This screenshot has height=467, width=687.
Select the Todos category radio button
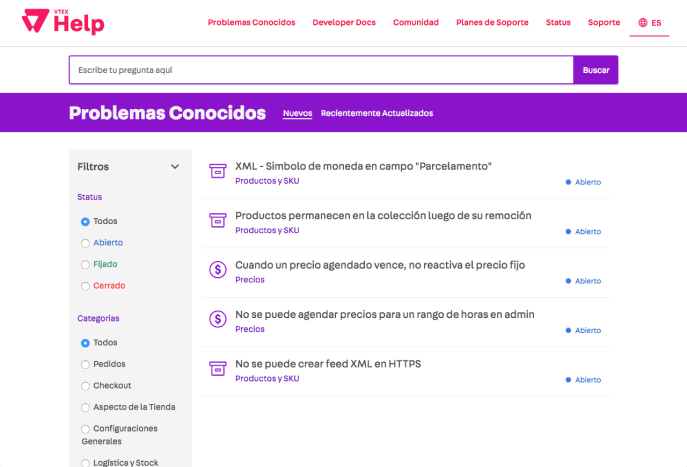pyautogui.click(x=85, y=343)
